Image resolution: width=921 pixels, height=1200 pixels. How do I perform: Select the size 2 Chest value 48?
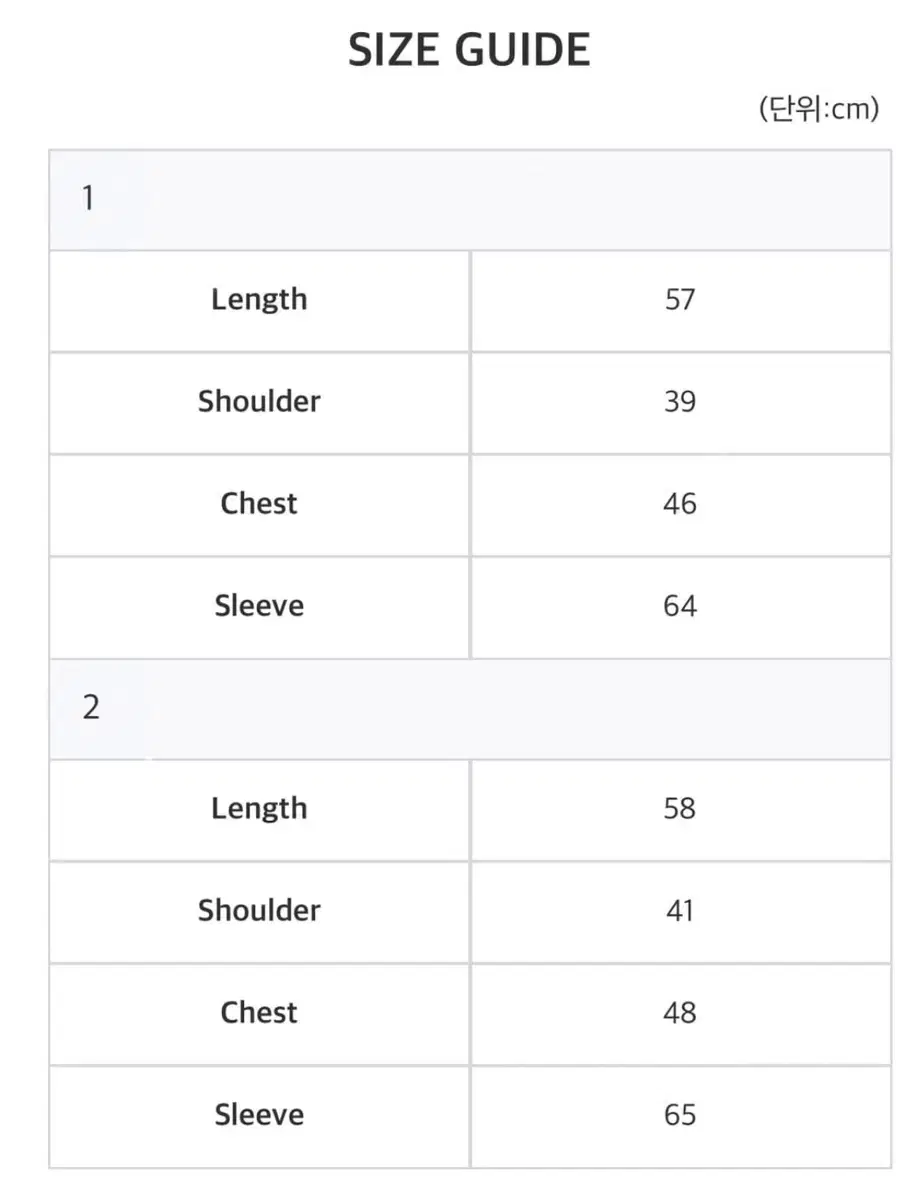(x=680, y=1013)
